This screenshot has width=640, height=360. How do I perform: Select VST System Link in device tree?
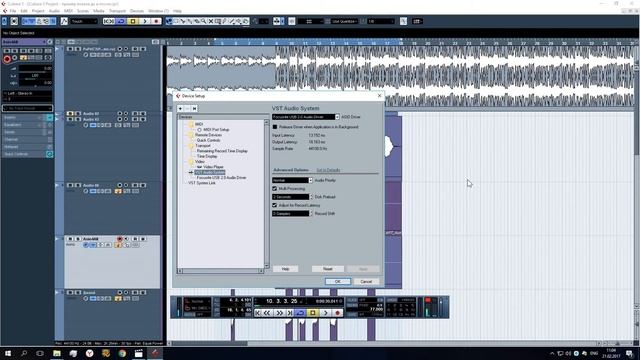point(202,183)
